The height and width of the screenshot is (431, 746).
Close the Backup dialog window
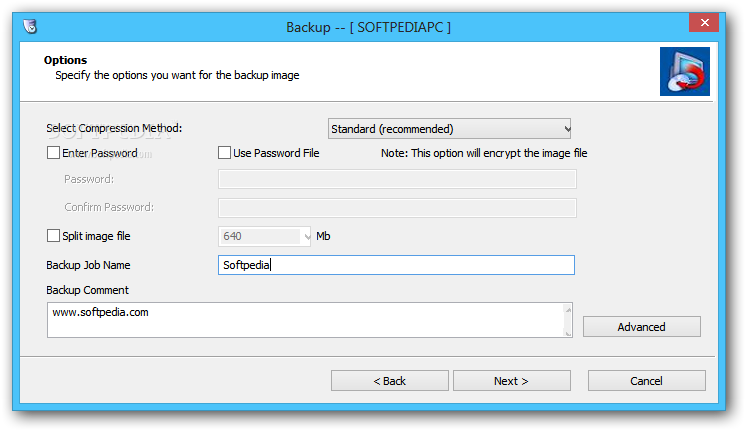pyautogui.click(x=704, y=22)
